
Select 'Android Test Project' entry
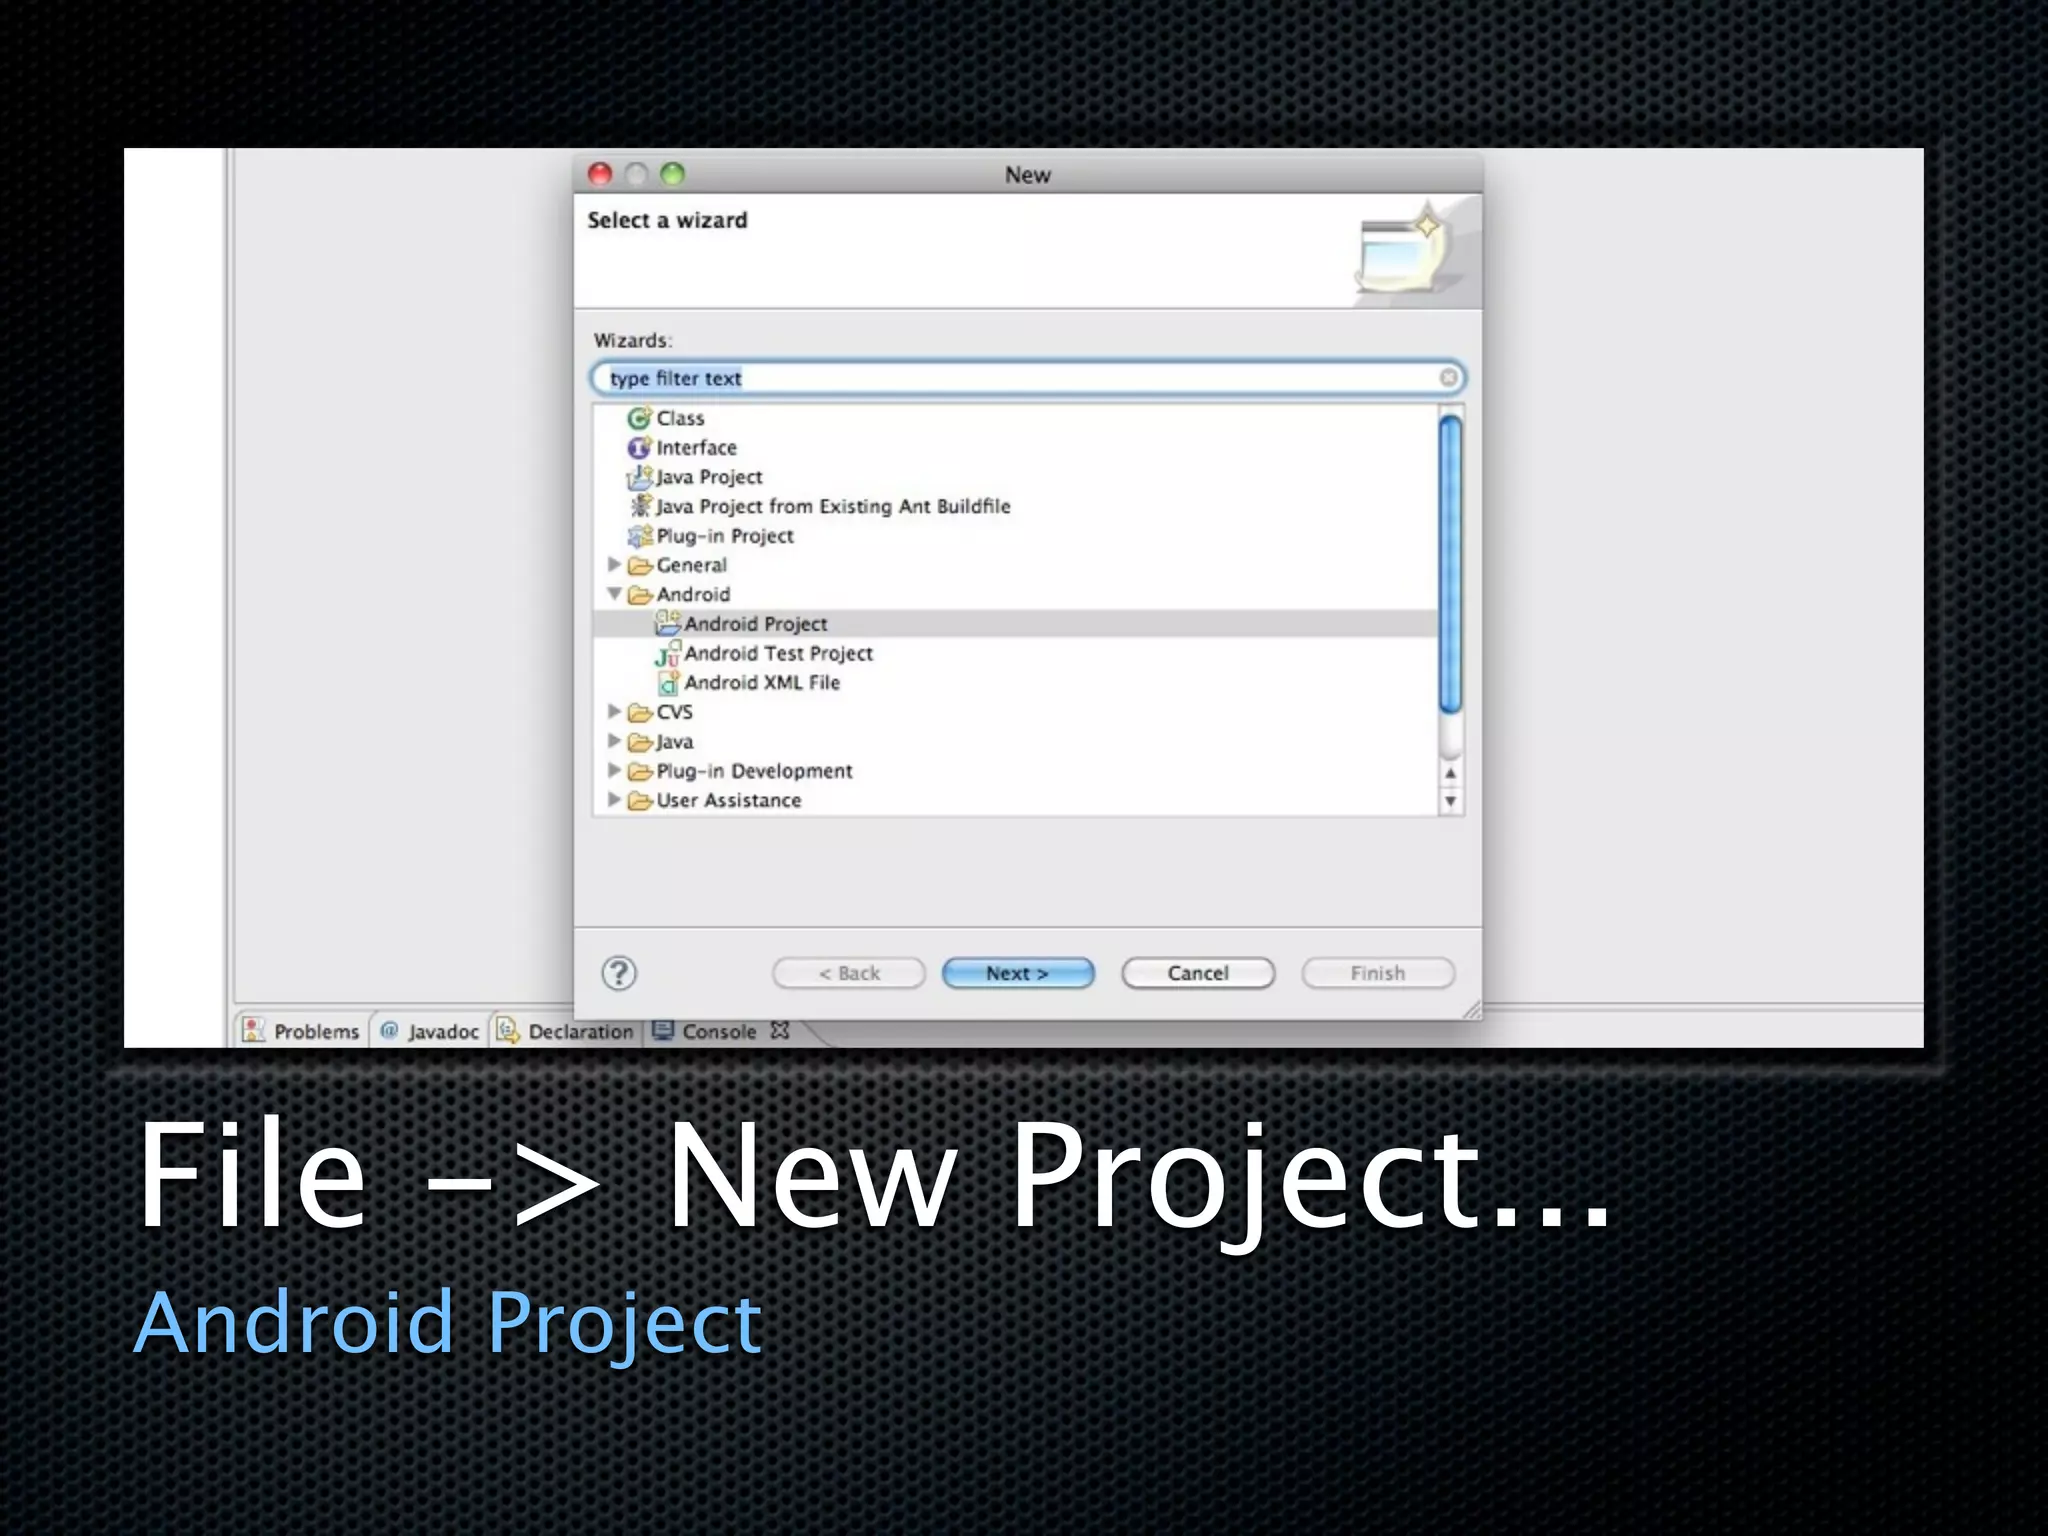pyautogui.click(x=779, y=653)
